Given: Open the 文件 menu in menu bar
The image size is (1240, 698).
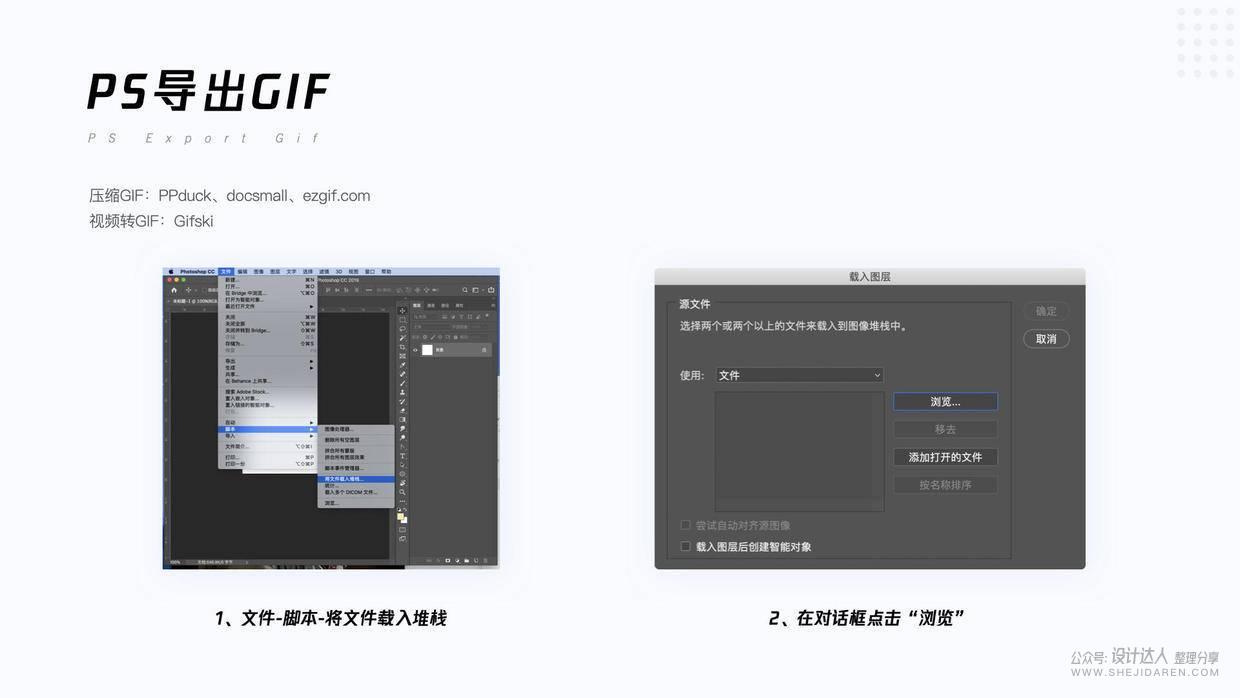Looking at the screenshot, I should click(x=226, y=271).
